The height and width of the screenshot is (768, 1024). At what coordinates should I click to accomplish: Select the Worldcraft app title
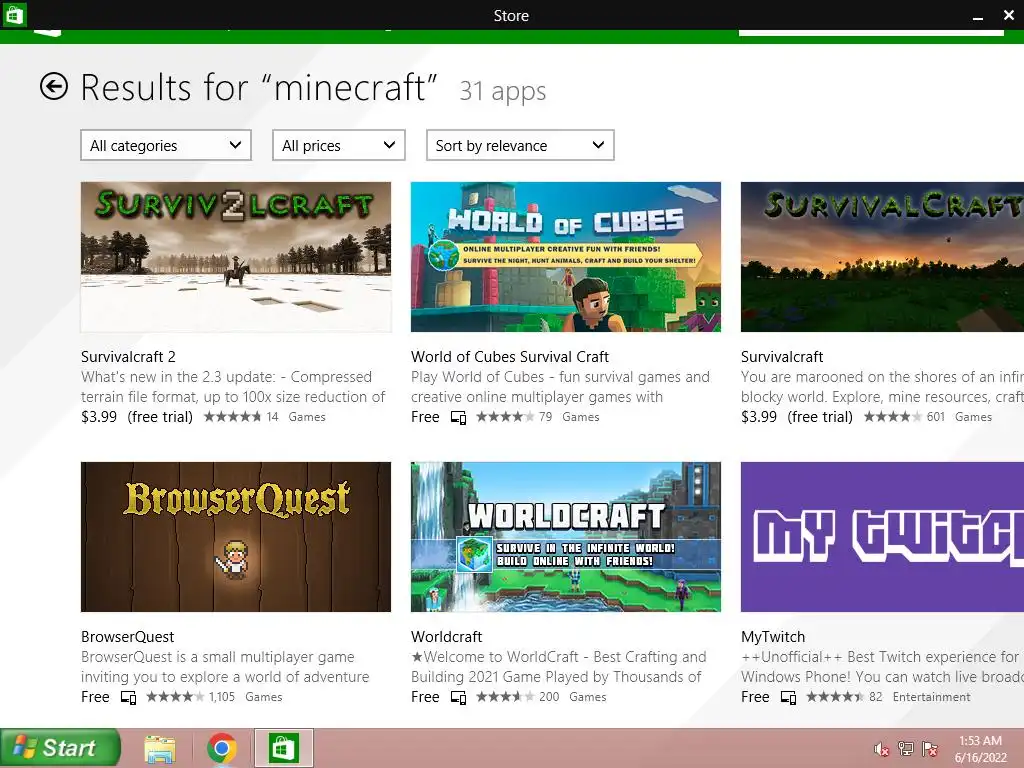tap(446, 637)
